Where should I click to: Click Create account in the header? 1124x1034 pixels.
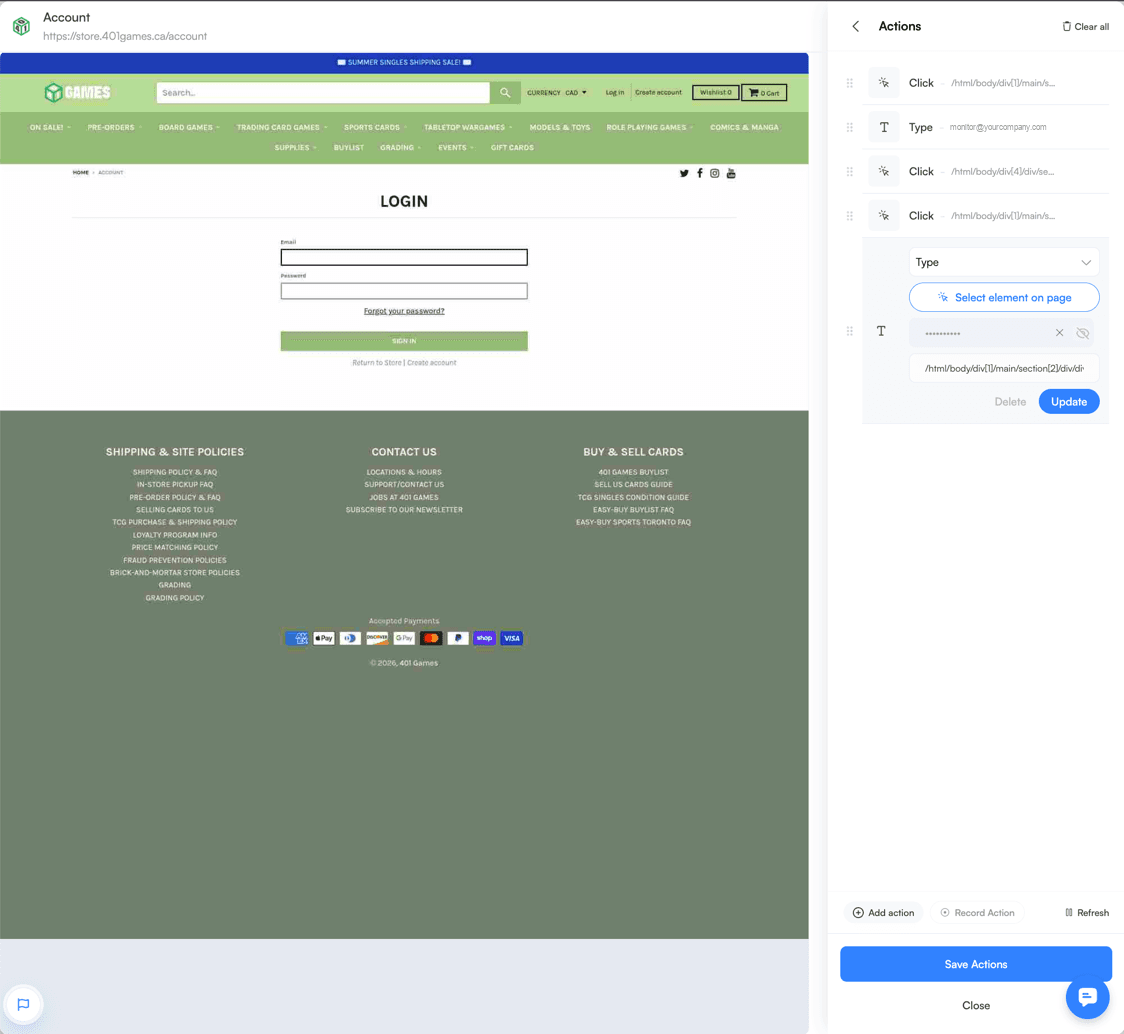(x=658, y=93)
